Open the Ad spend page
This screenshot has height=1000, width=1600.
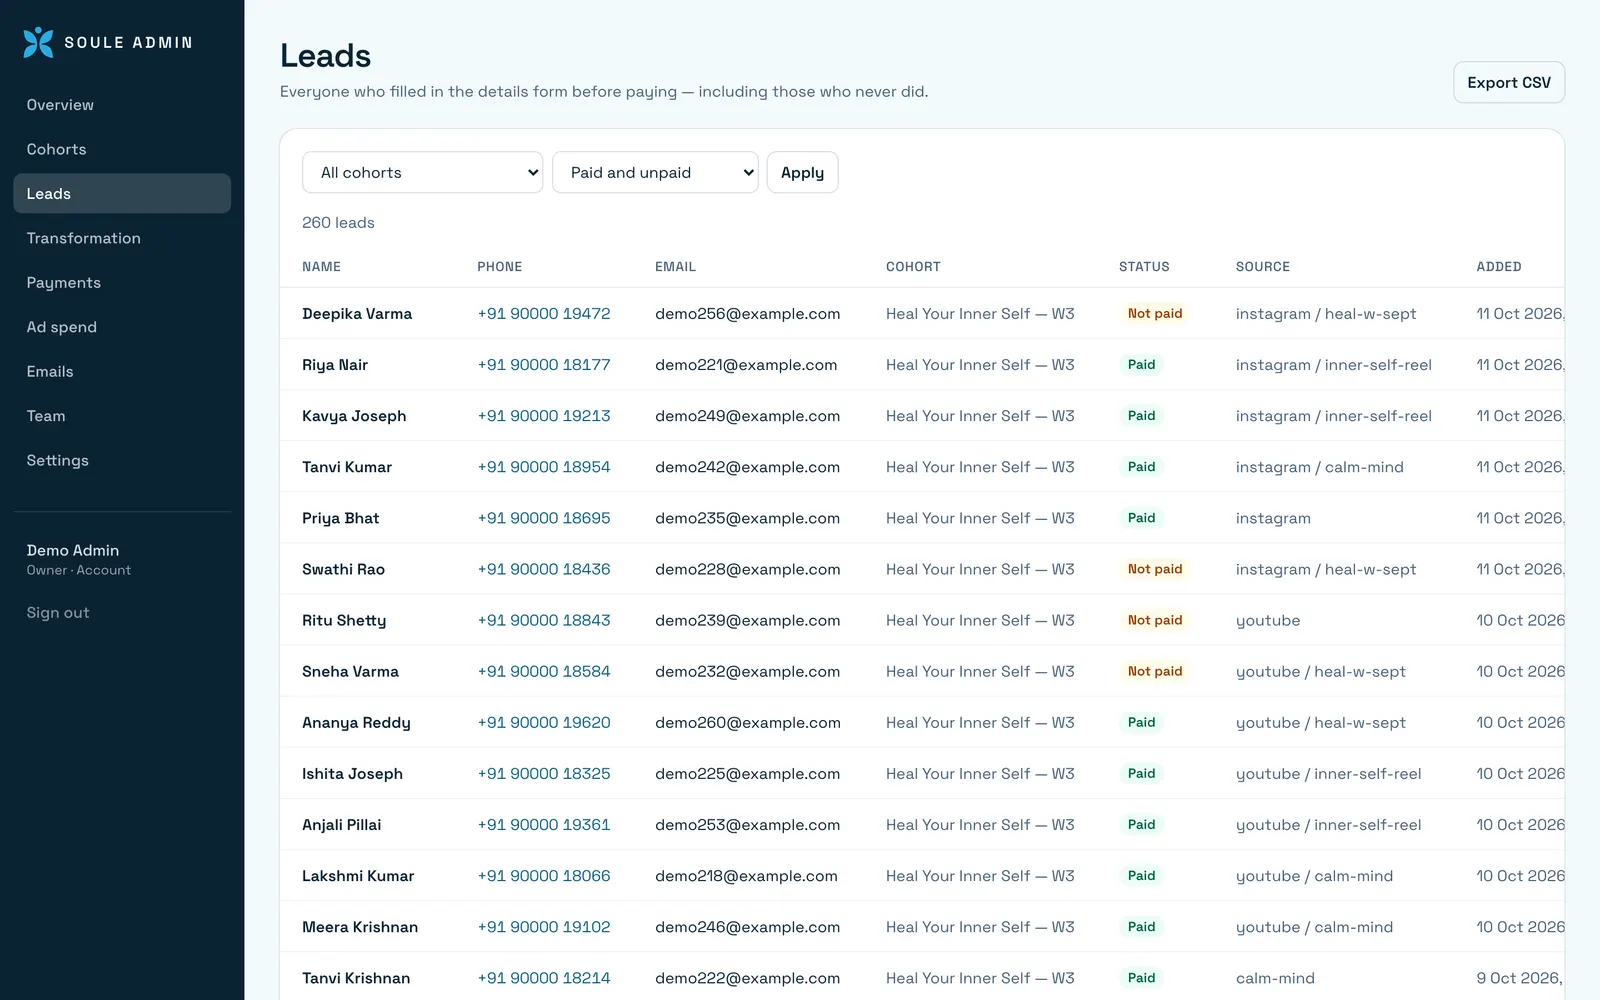[122, 327]
